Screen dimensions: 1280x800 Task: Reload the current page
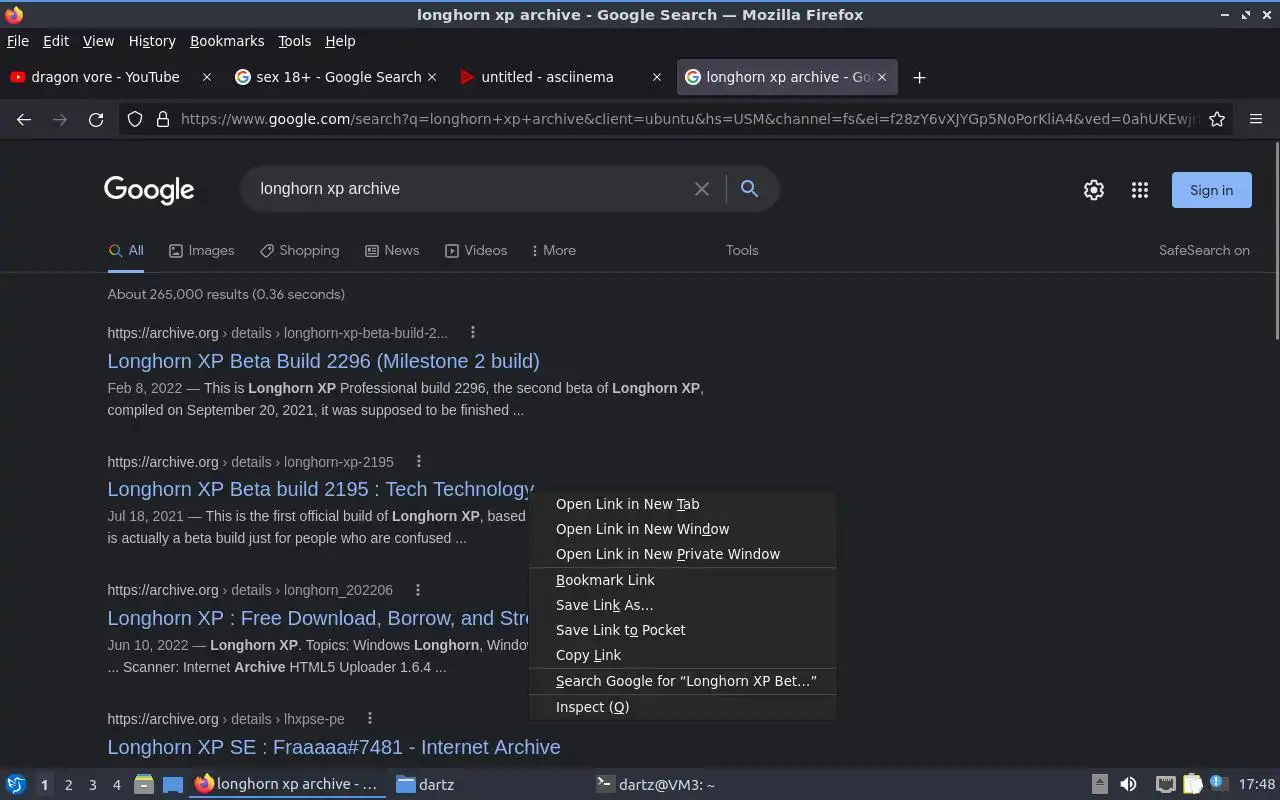pos(96,119)
